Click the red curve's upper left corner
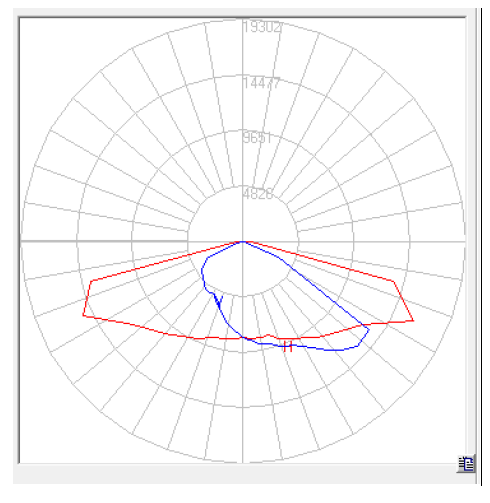 click(91, 281)
